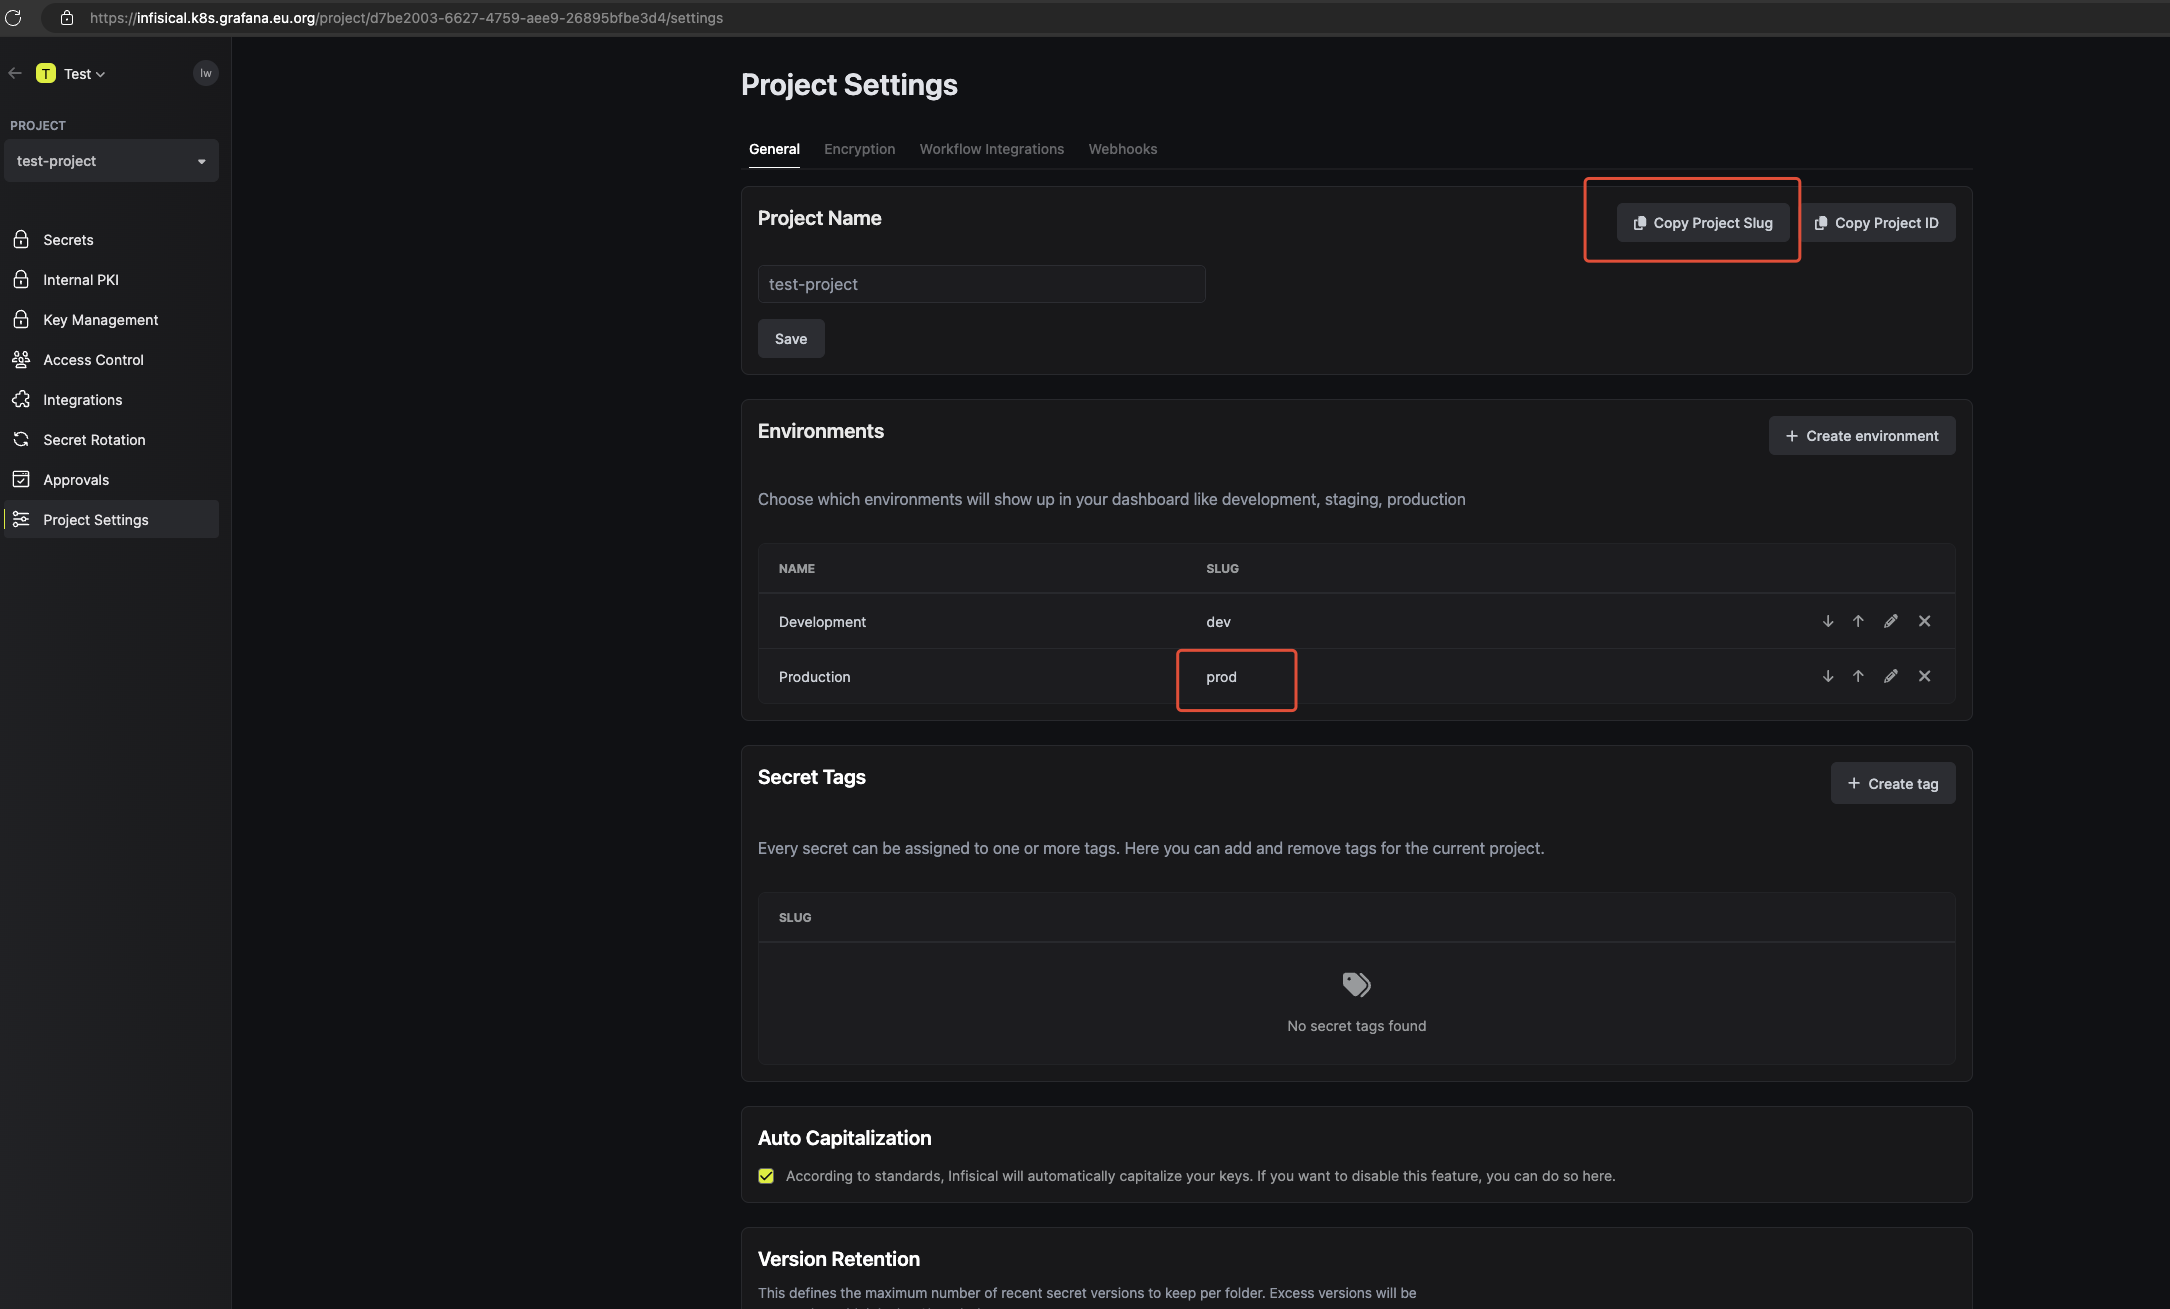Open the Access Control sidebar icon

(x=21, y=359)
